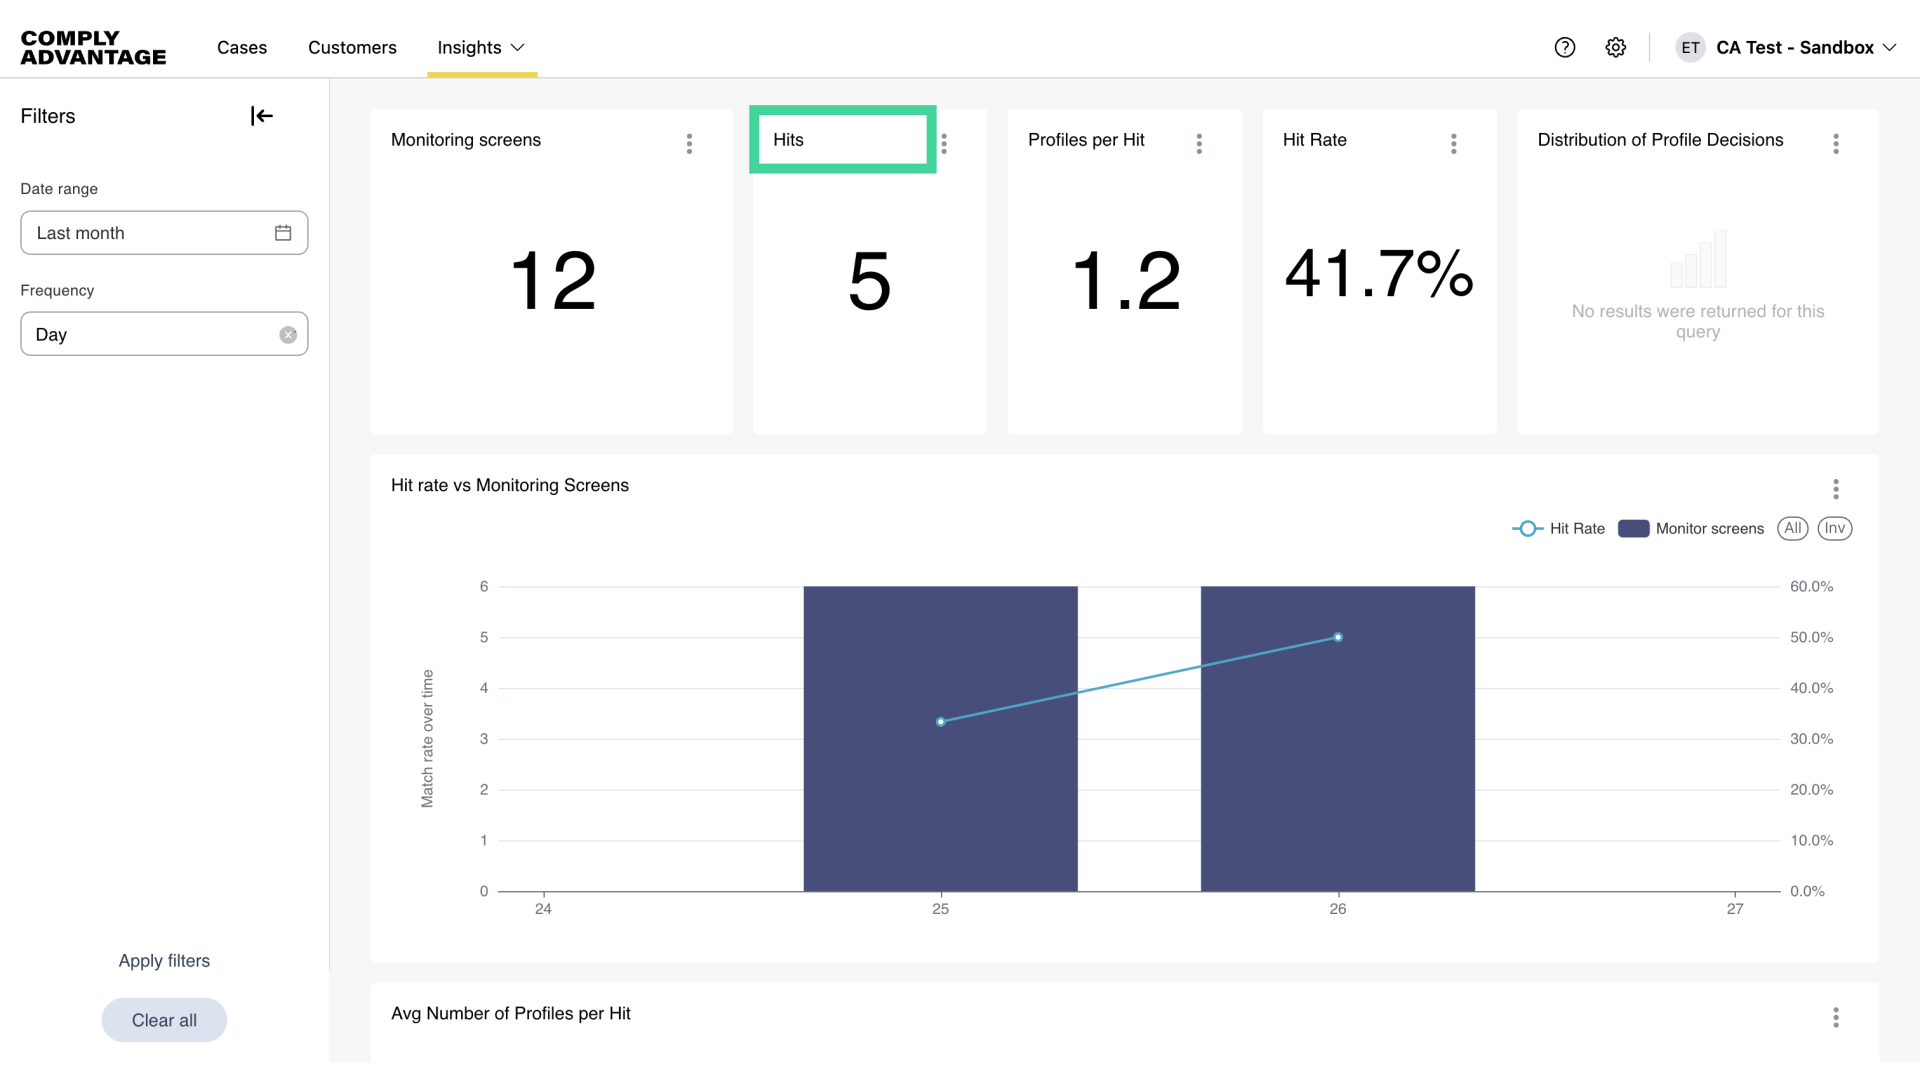Expand the Insights navigation dropdown
The image size is (1920, 1080).
click(481, 47)
